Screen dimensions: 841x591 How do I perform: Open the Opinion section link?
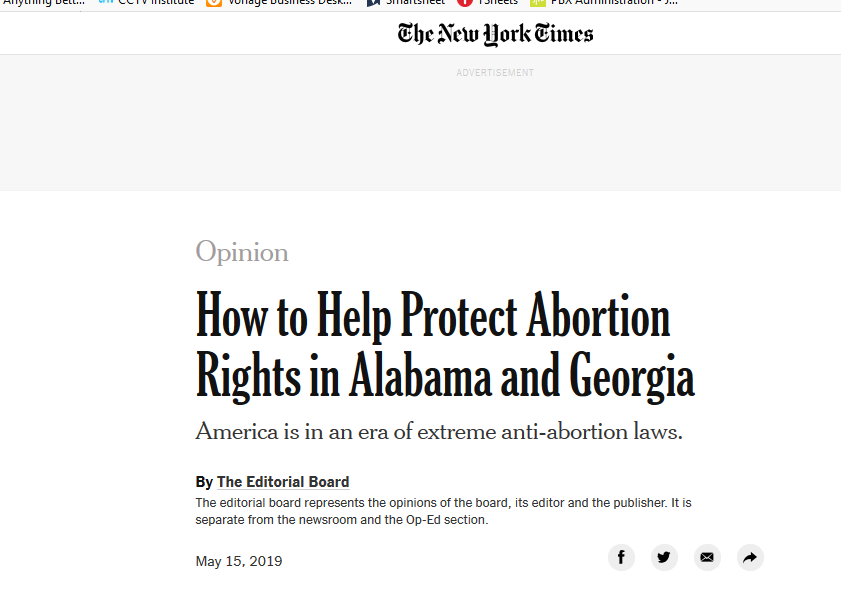point(242,252)
